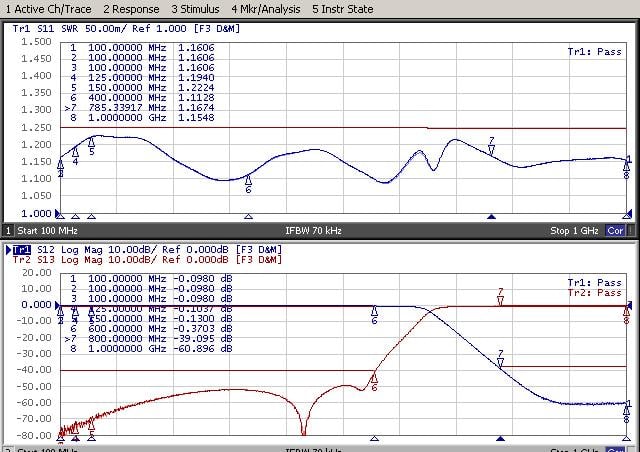Select marker 6 on the SWR trace

[248, 184]
